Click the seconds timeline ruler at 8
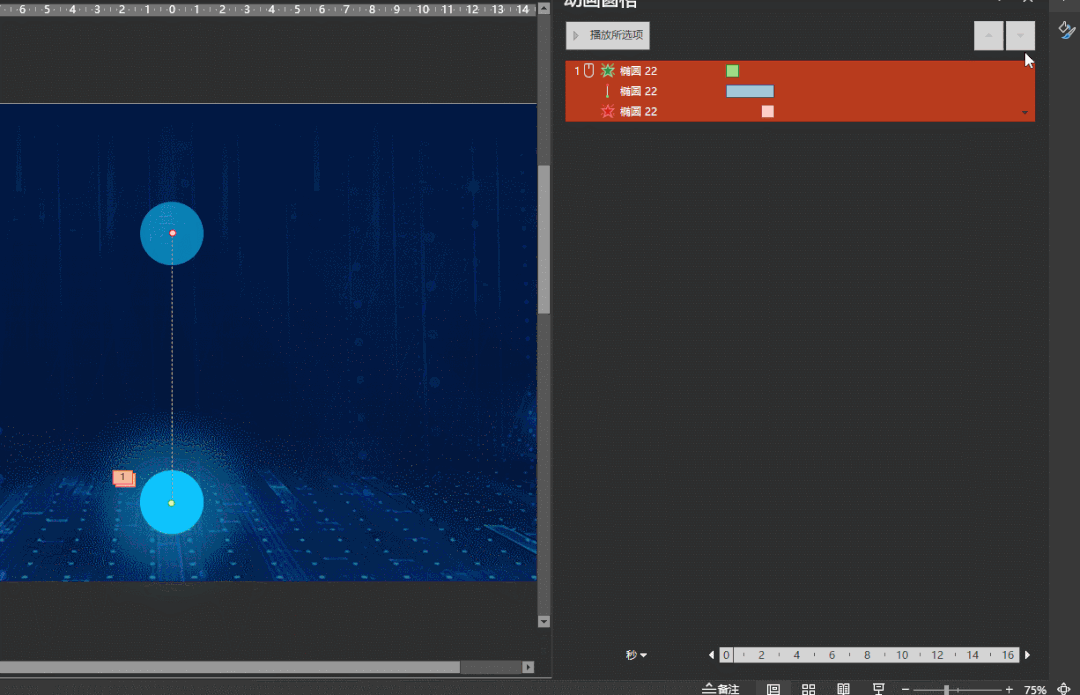The width and height of the screenshot is (1080, 695). (x=867, y=655)
